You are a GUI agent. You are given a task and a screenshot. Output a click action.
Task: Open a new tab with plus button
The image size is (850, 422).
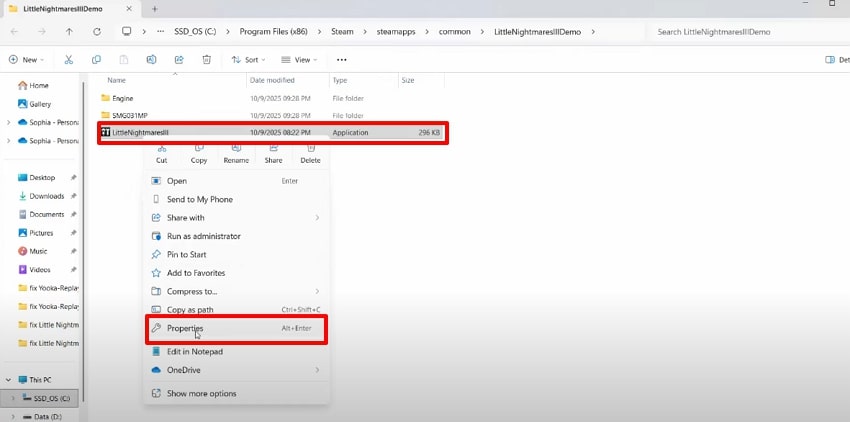coord(154,9)
